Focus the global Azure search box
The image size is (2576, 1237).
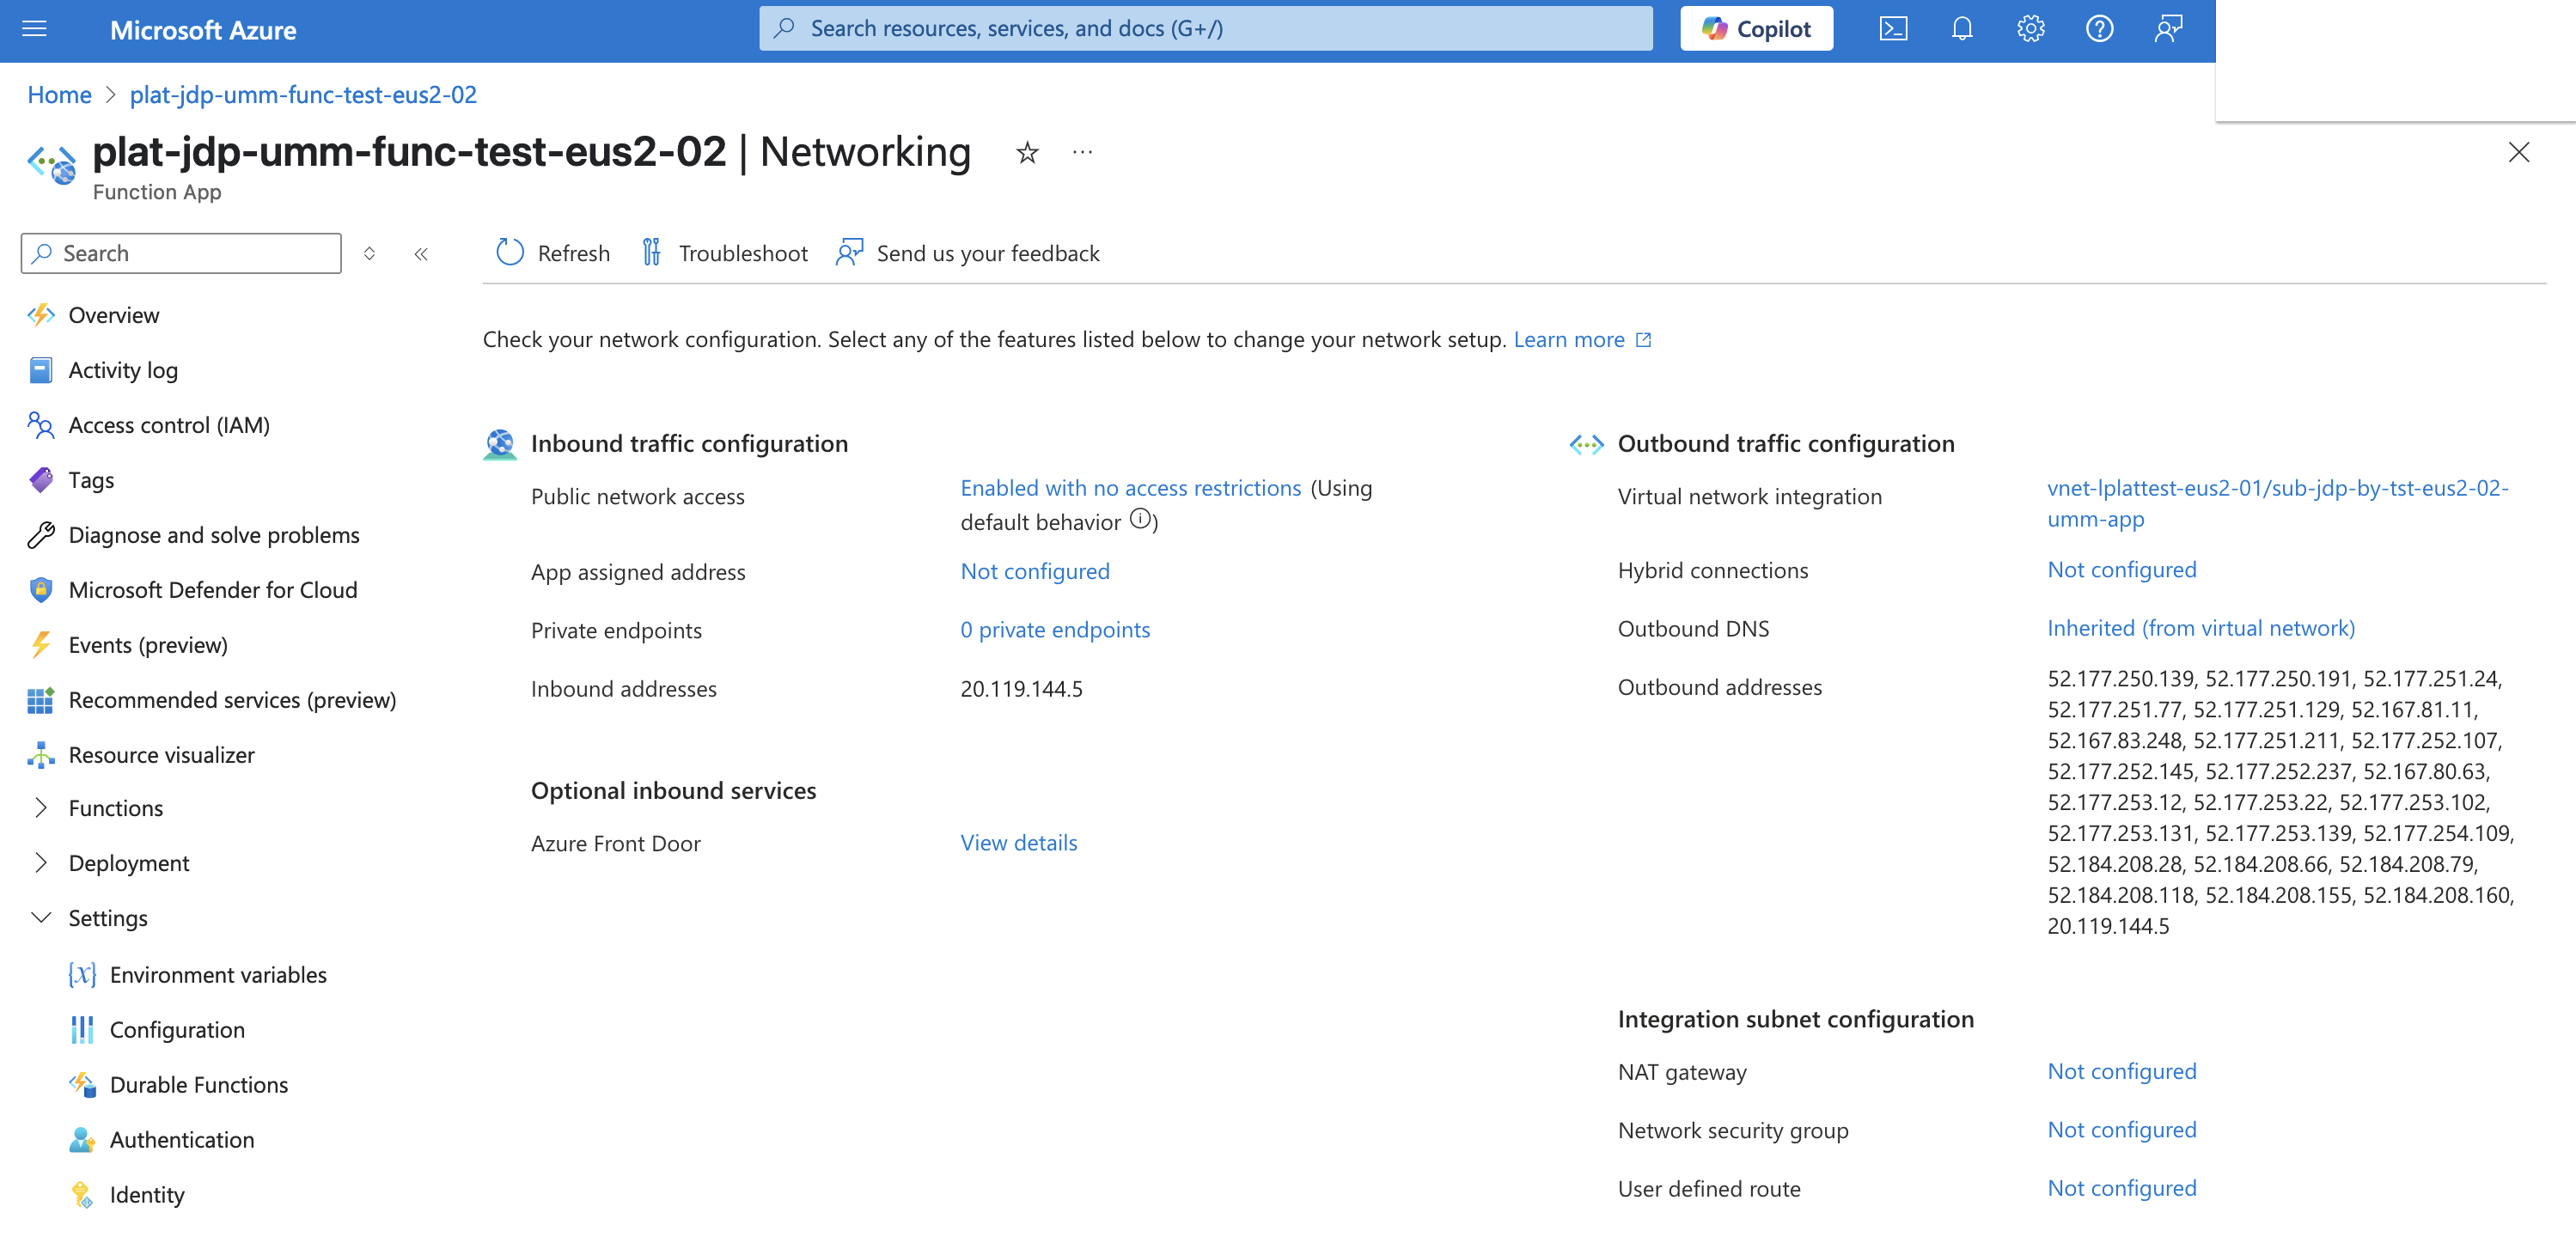click(1205, 29)
